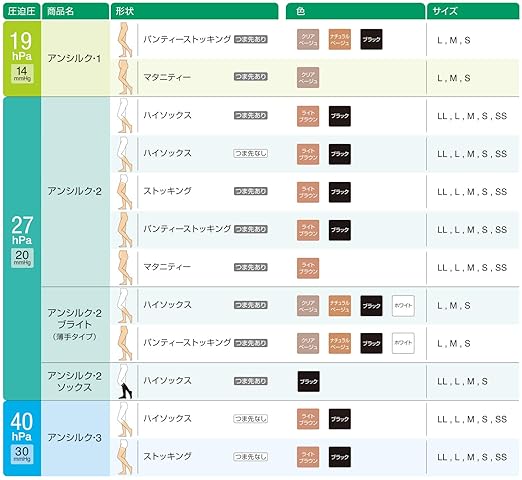The image size is (522, 480).
Task: Click leg icon of アンシルク·2 ストッキング つま先あり row
Action: click(125, 192)
